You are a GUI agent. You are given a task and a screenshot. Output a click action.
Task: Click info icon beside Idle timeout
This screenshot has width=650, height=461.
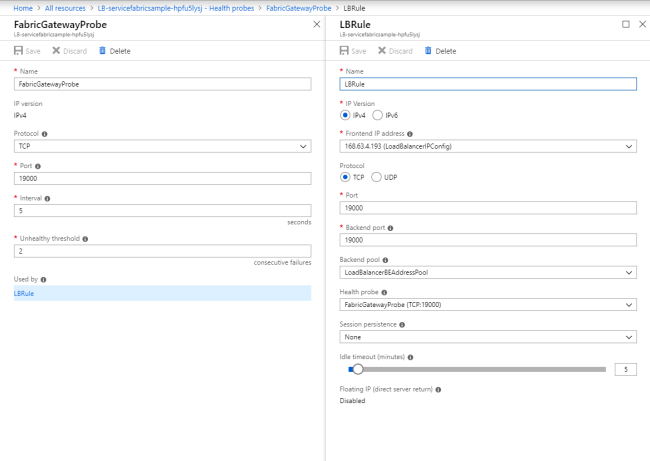[x=410, y=357]
